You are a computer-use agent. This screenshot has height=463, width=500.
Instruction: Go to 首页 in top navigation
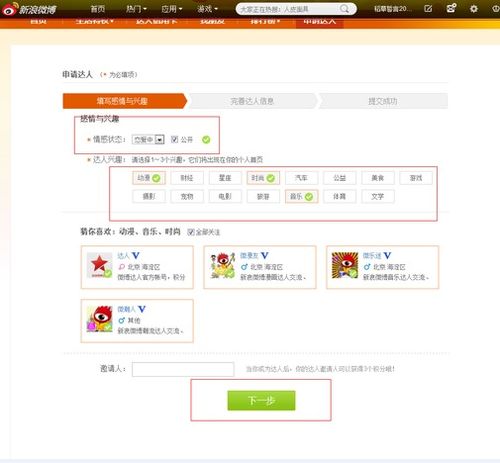(98, 9)
